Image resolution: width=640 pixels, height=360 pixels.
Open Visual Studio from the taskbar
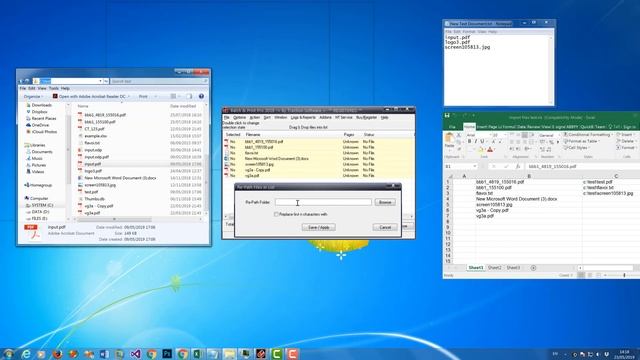point(136,354)
